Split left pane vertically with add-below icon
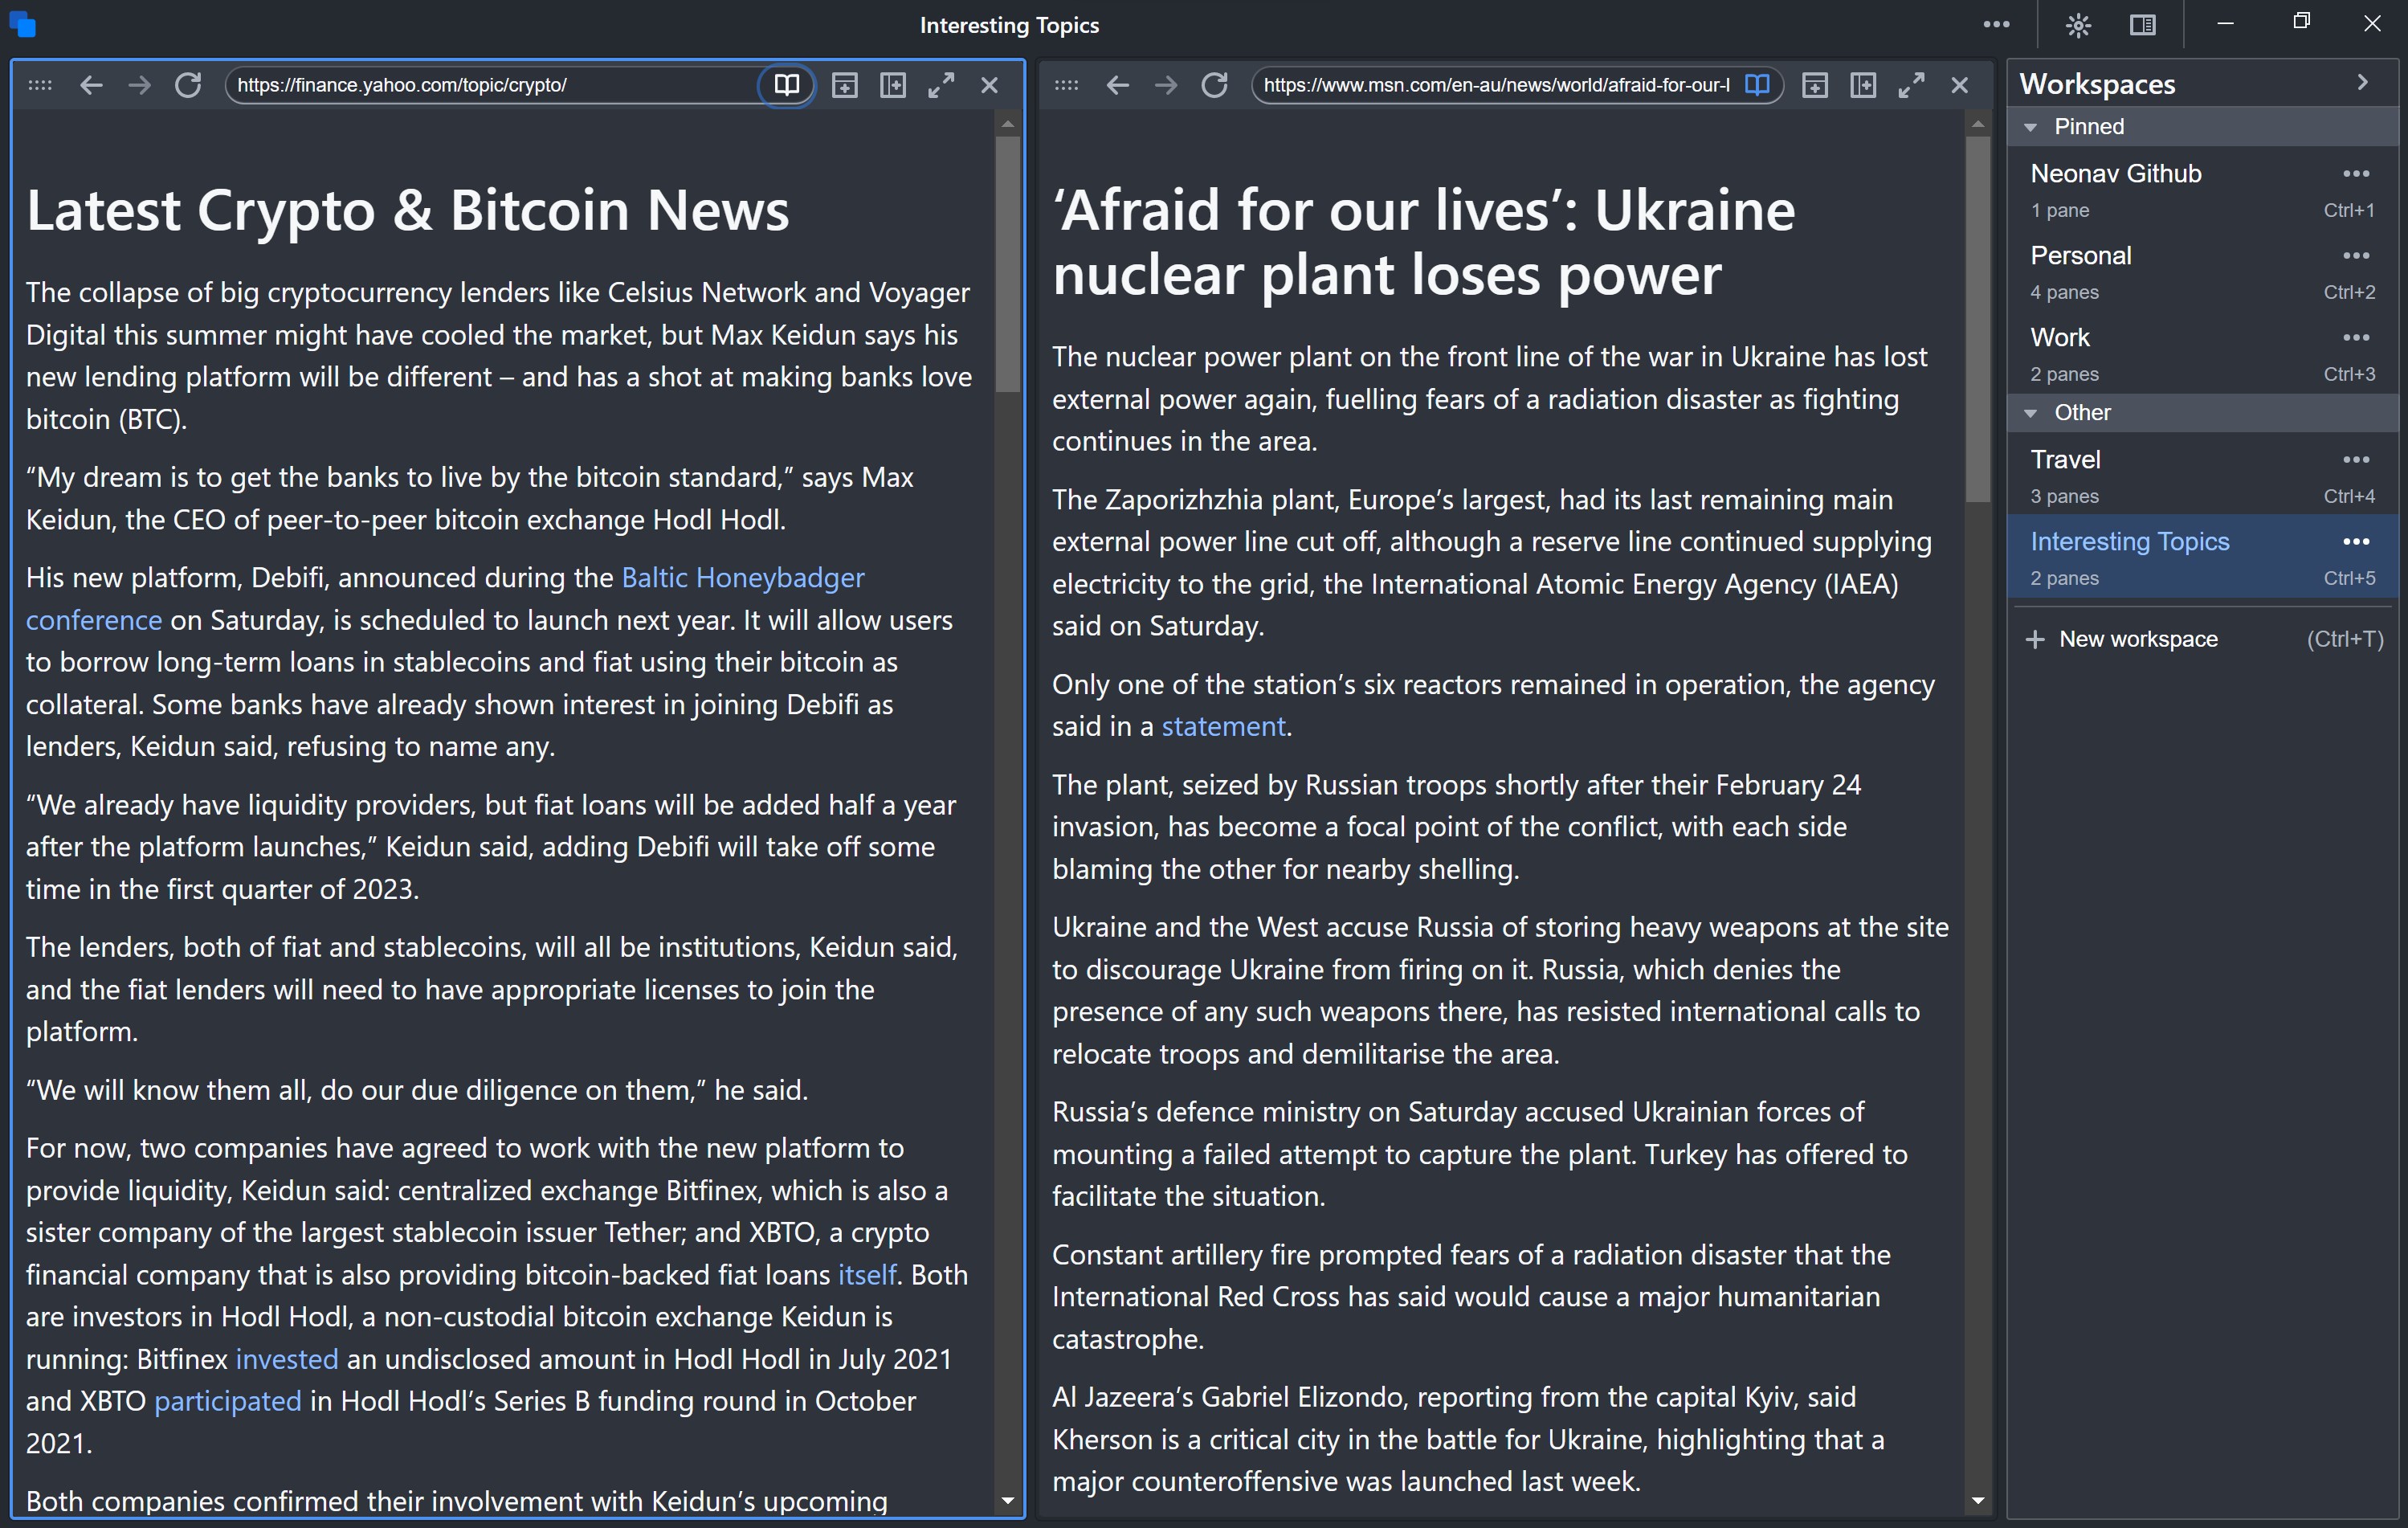The width and height of the screenshot is (2408, 1528). click(x=844, y=85)
